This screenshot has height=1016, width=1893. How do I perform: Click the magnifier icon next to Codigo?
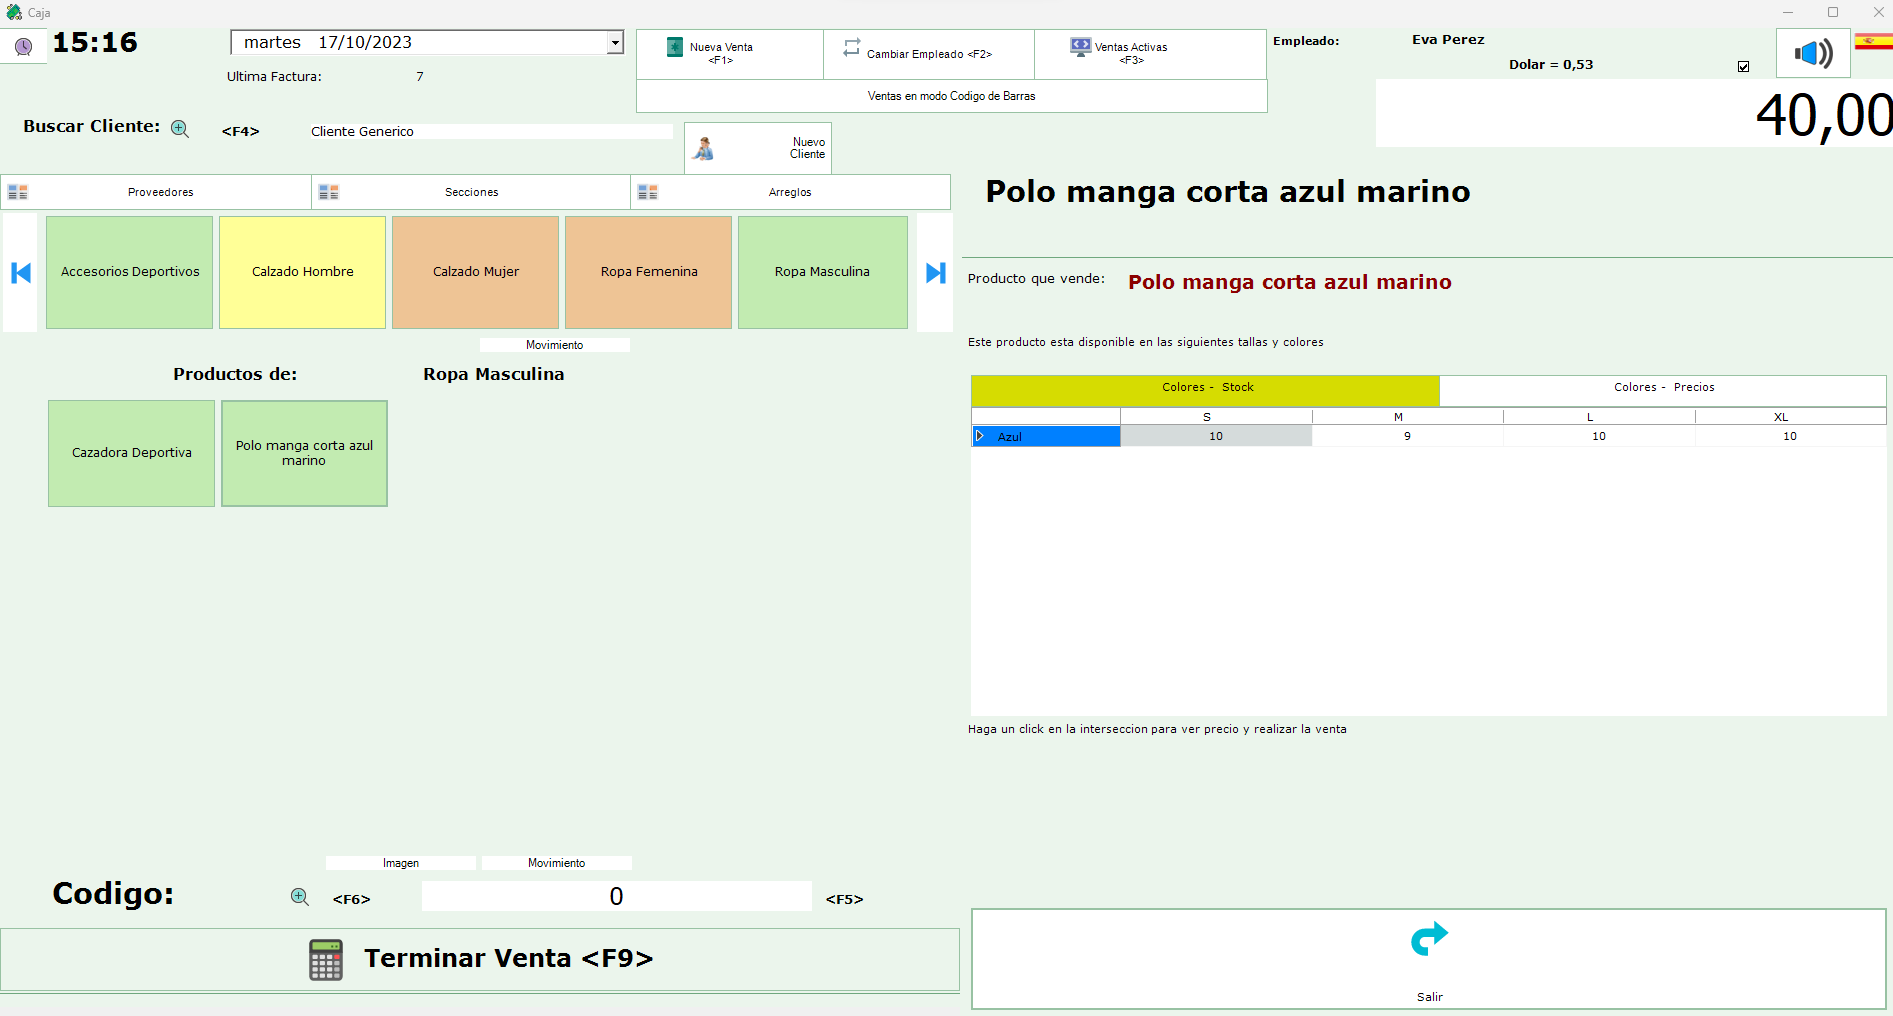click(x=299, y=897)
